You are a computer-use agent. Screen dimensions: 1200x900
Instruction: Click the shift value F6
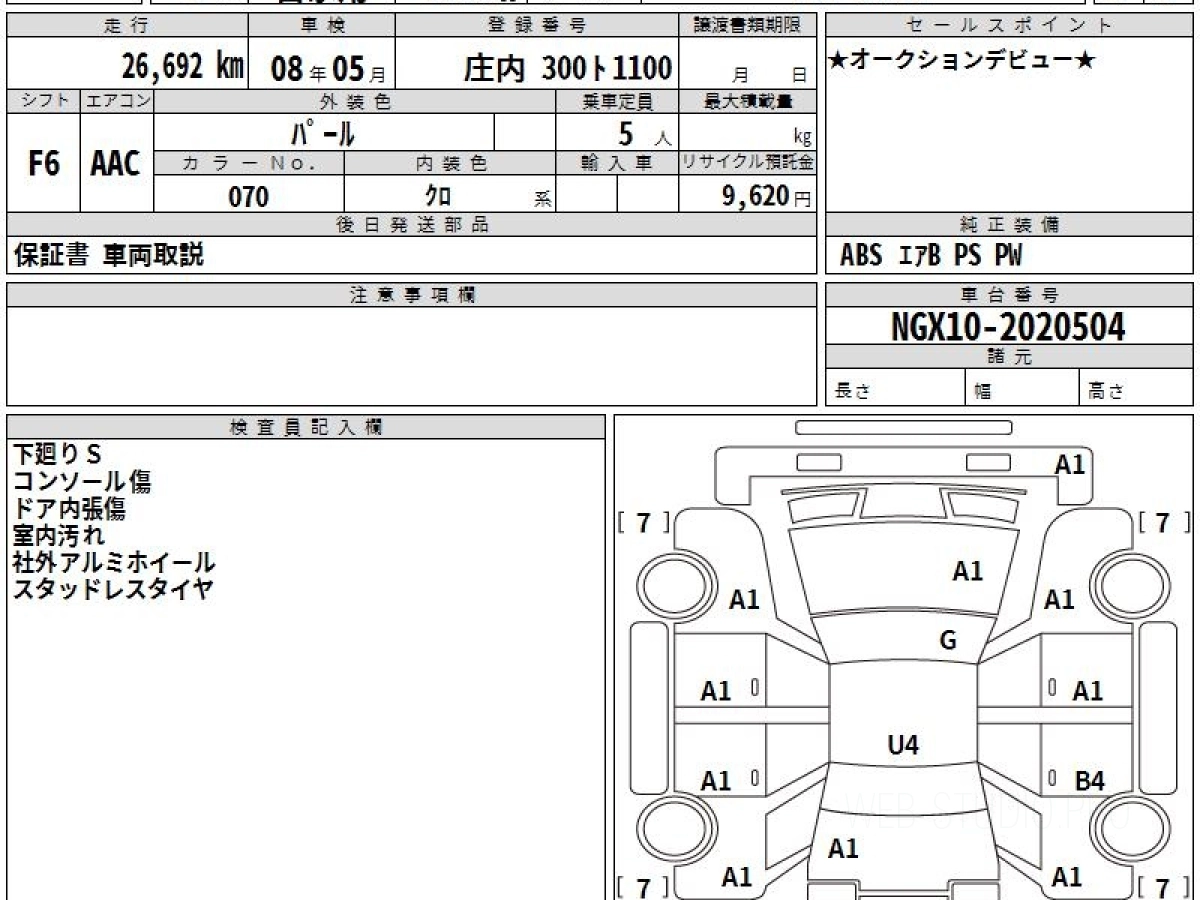[43, 164]
